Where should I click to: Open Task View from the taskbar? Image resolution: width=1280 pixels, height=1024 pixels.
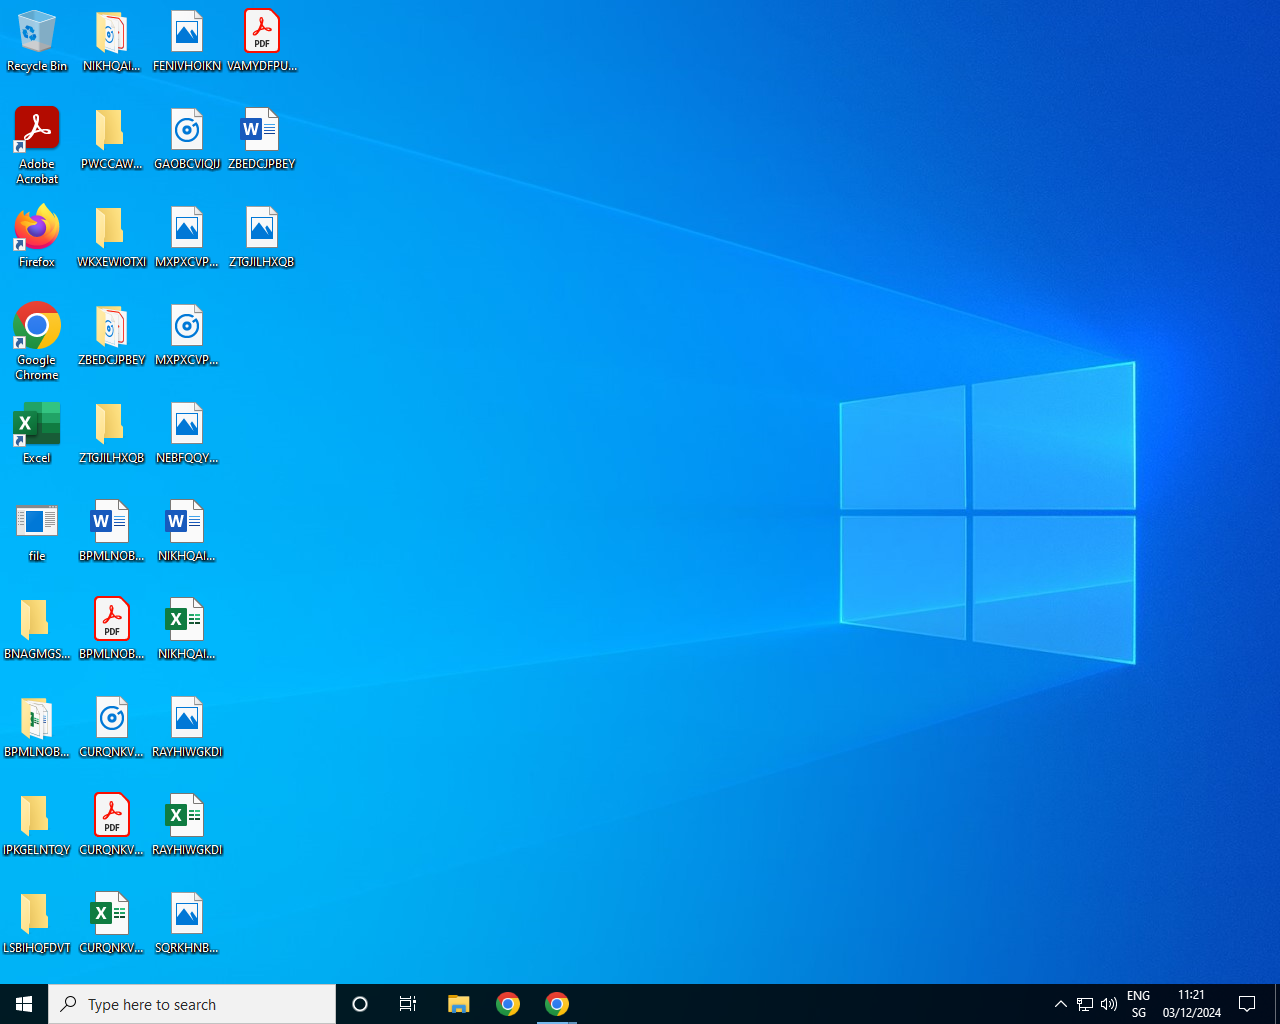point(408,1004)
